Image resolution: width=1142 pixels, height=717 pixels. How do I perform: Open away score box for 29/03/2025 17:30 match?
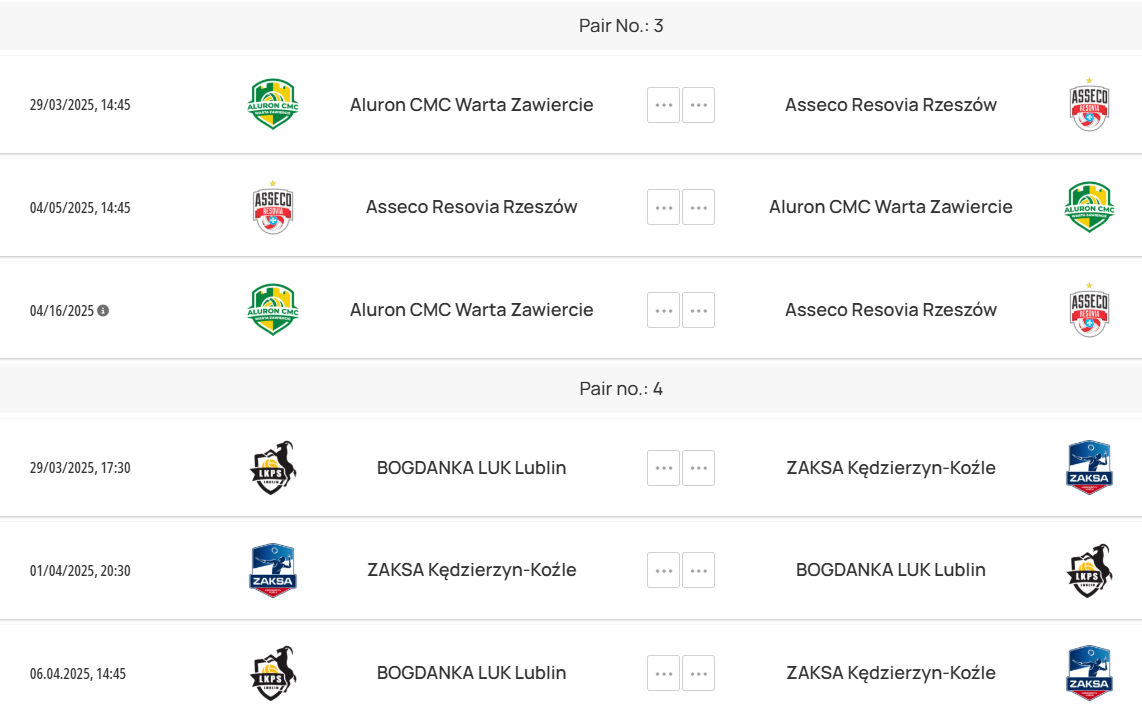pyautogui.click(x=698, y=468)
